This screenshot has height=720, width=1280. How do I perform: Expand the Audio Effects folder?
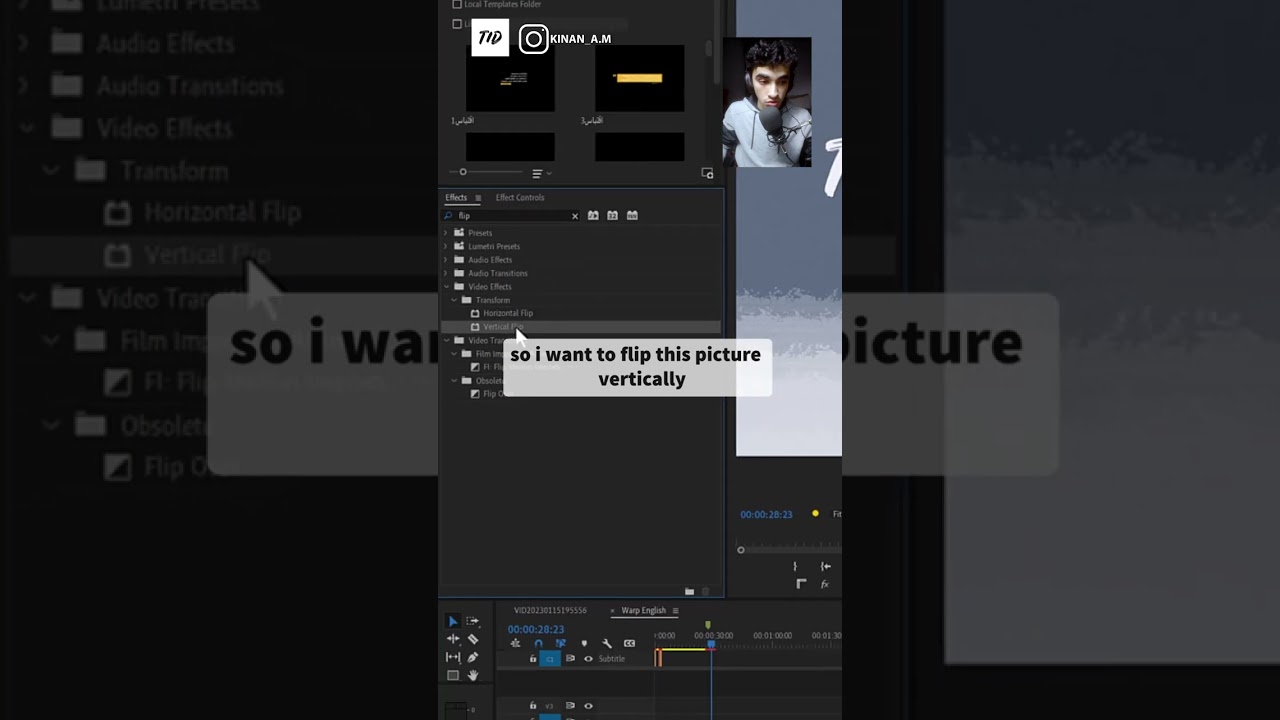[446, 260]
